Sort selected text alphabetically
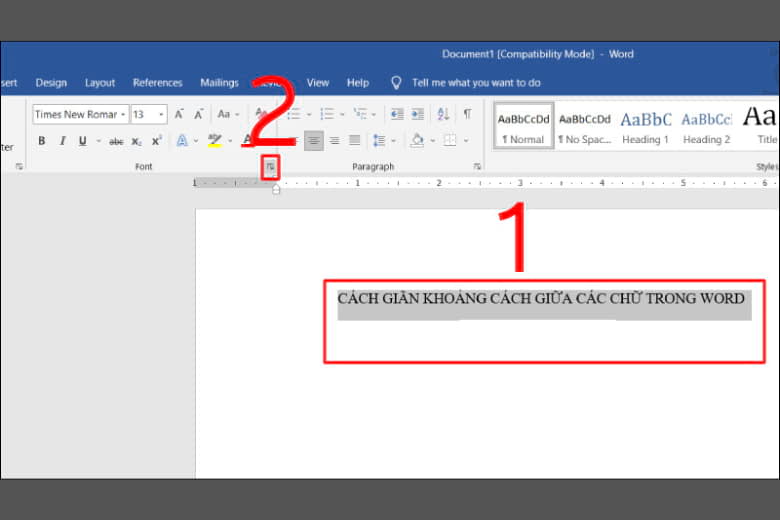Image resolution: width=780 pixels, height=520 pixels. point(443,114)
